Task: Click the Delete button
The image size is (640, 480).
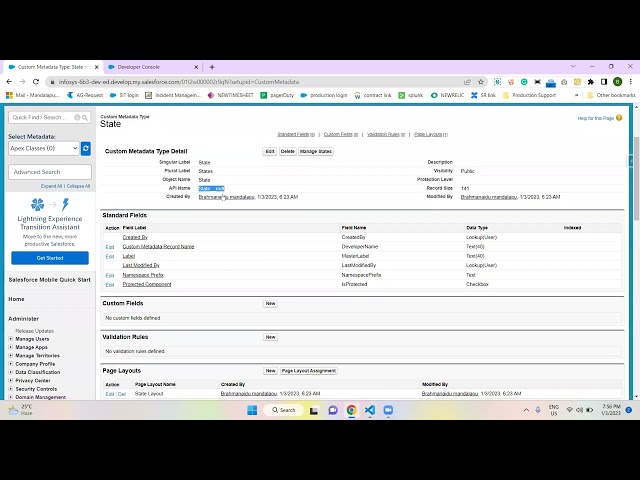Action: click(287, 151)
